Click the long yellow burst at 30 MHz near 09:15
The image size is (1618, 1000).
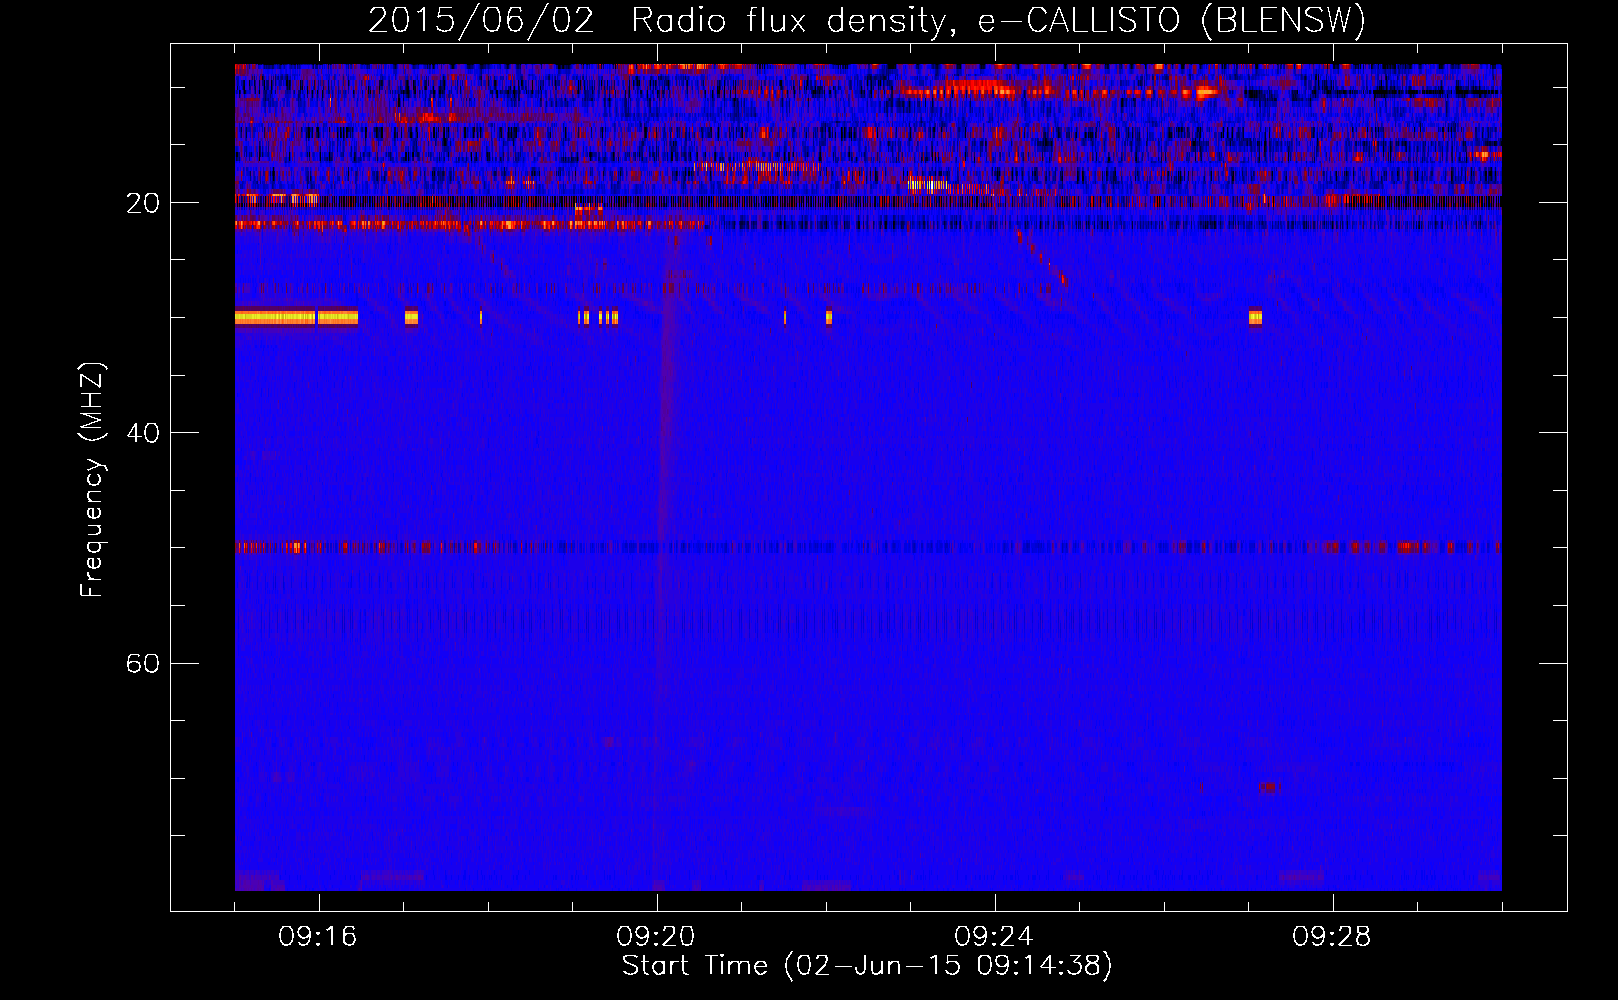(x=296, y=318)
